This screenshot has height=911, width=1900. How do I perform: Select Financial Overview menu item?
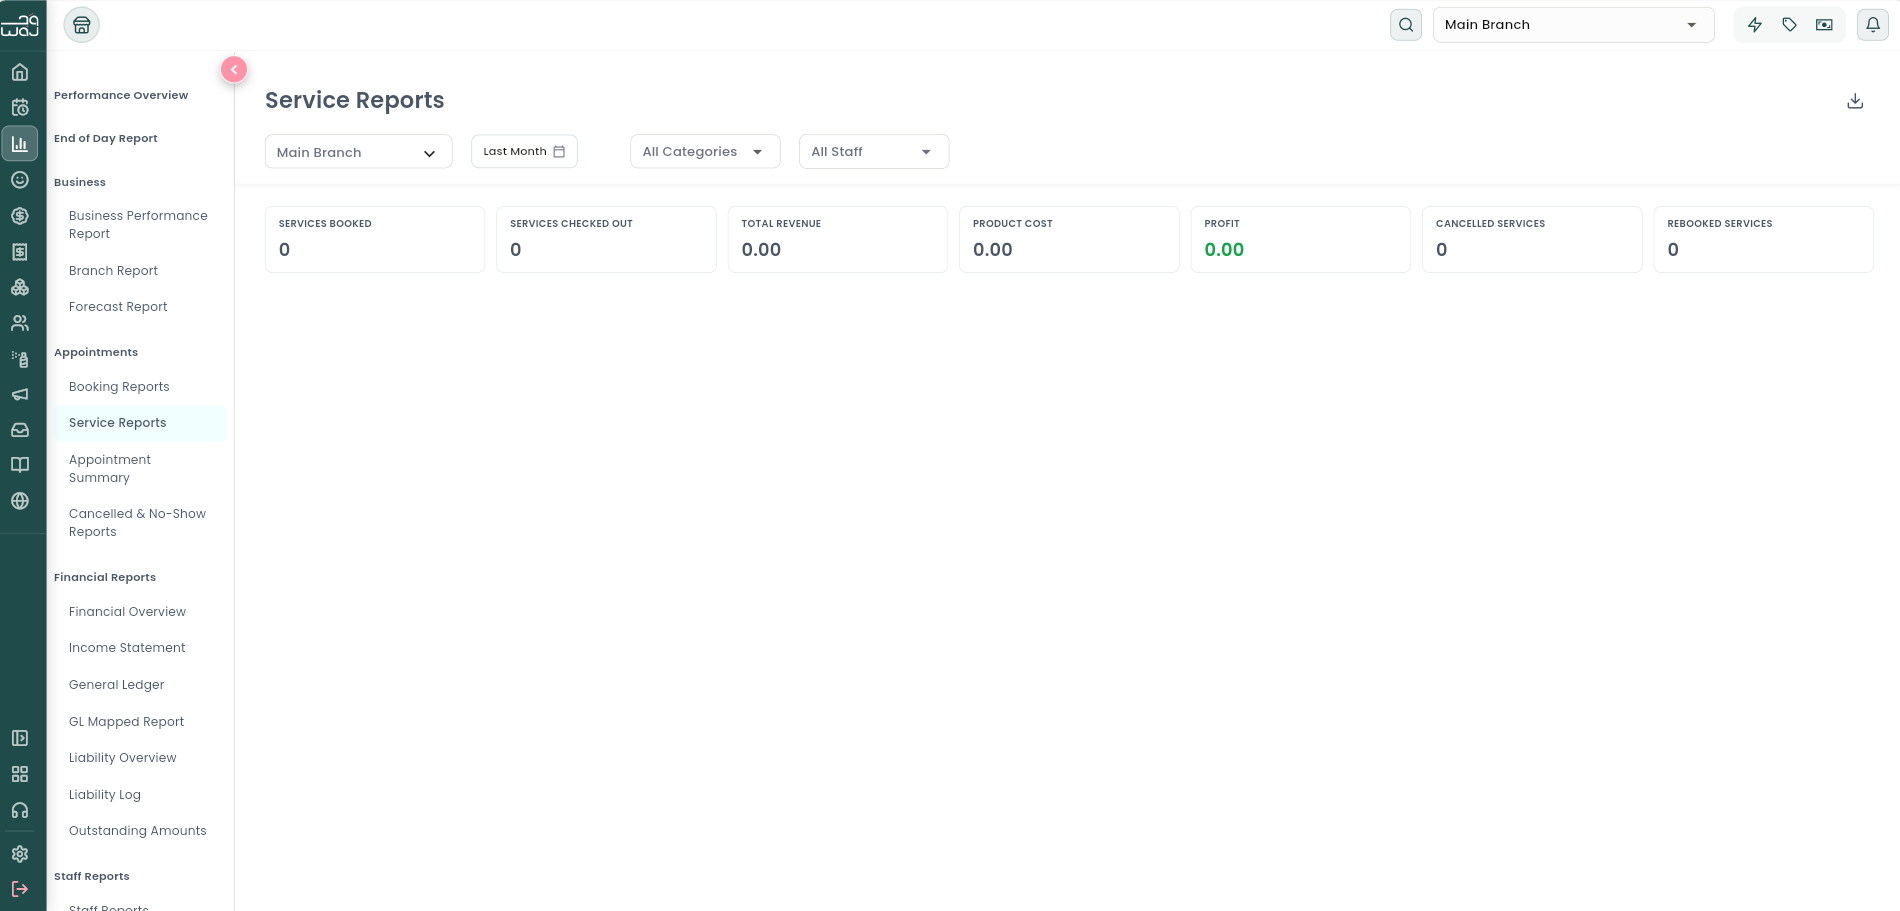[x=127, y=612]
